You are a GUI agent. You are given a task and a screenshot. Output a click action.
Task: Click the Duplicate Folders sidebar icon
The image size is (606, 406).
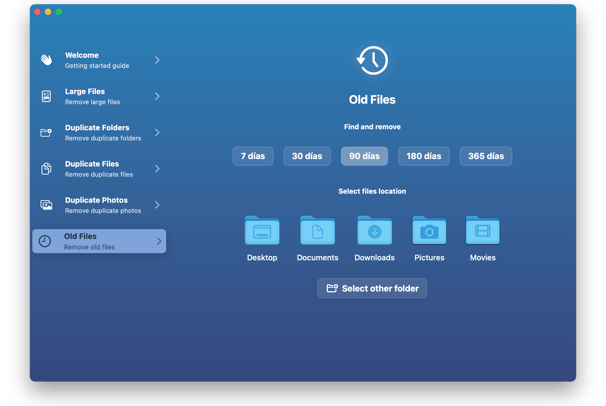46,133
